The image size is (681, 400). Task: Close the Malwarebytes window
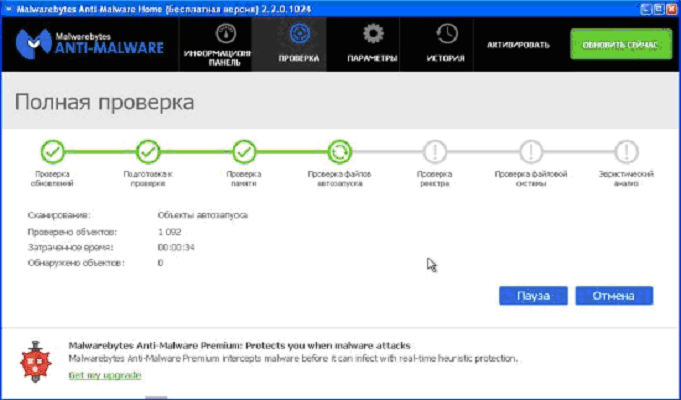pyautogui.click(x=671, y=9)
